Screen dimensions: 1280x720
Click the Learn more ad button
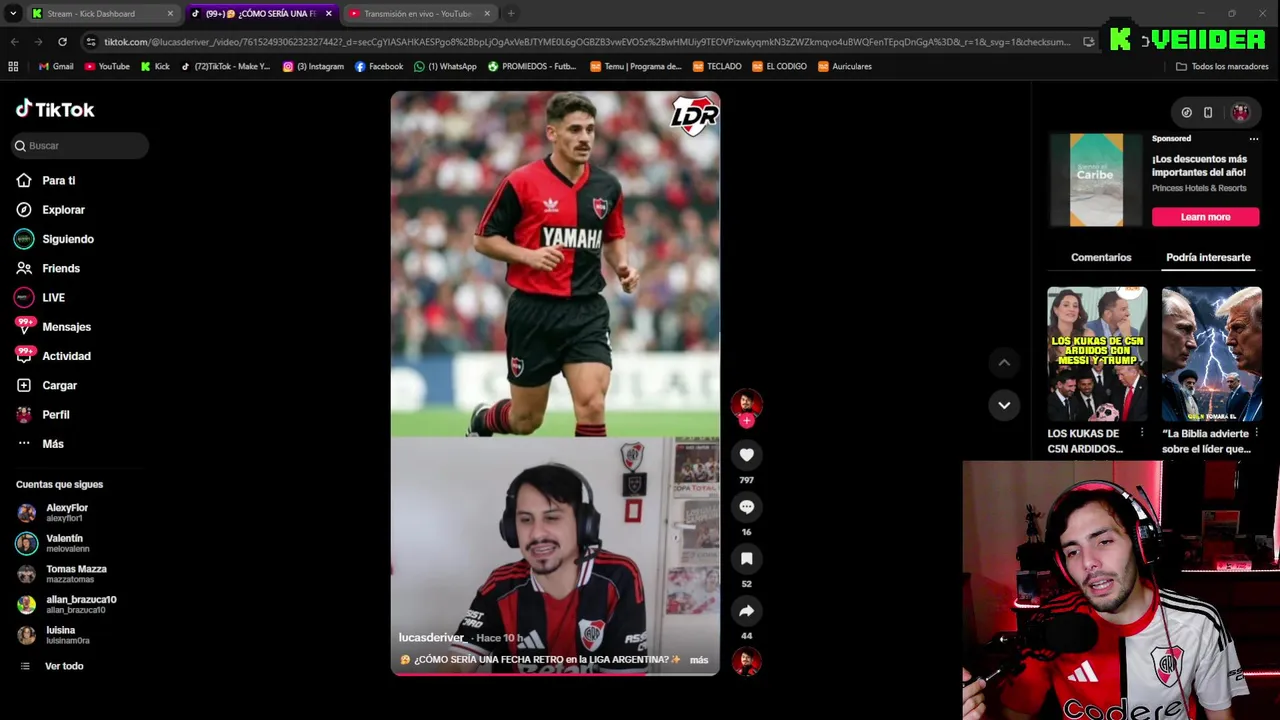coord(1205,217)
